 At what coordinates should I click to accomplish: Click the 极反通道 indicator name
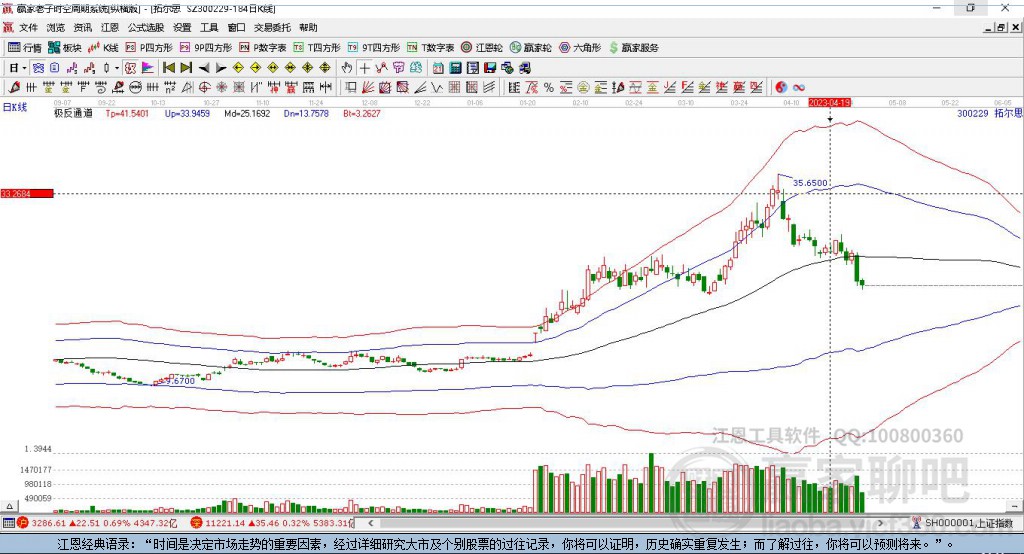[x=73, y=113]
